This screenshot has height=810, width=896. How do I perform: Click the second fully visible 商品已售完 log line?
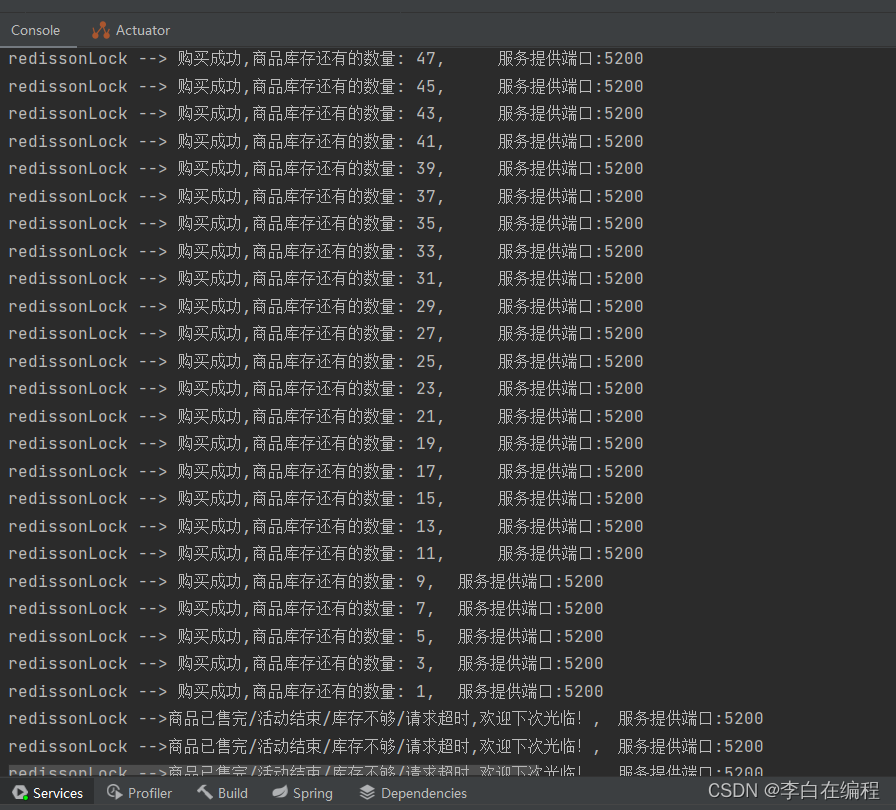(x=386, y=747)
